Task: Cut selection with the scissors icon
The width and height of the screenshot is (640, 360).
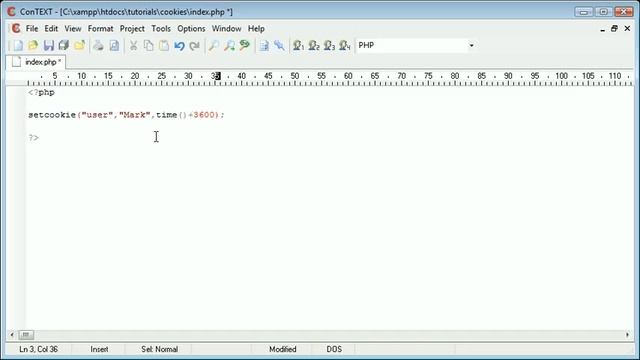Action: click(x=133, y=45)
